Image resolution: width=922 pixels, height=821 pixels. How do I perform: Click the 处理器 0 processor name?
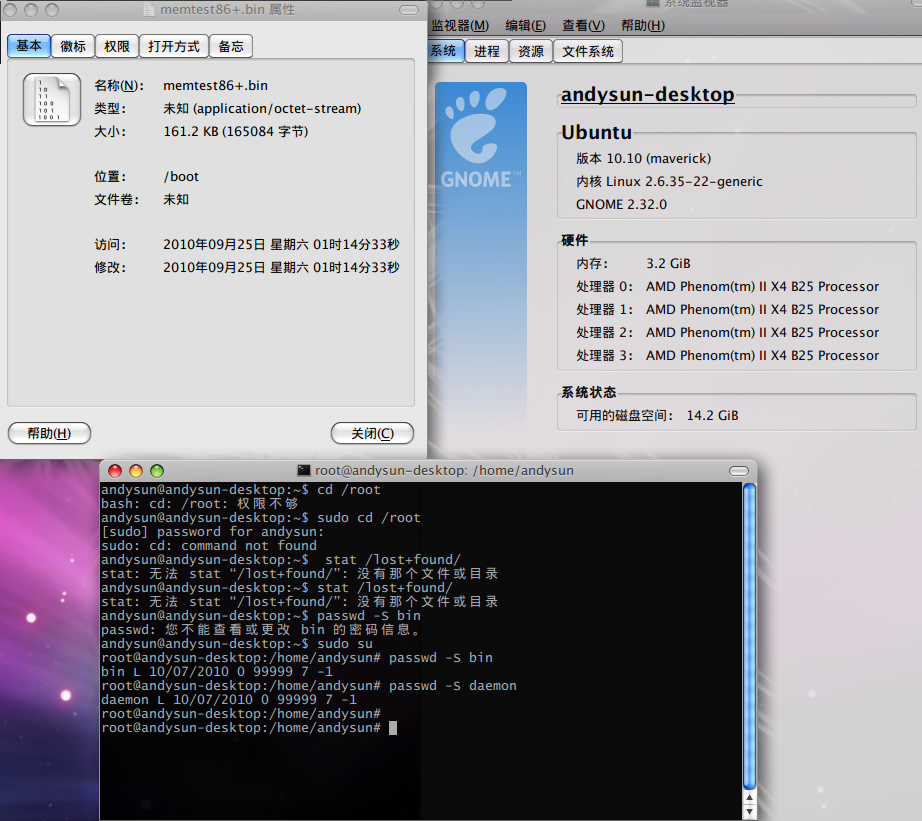762,286
